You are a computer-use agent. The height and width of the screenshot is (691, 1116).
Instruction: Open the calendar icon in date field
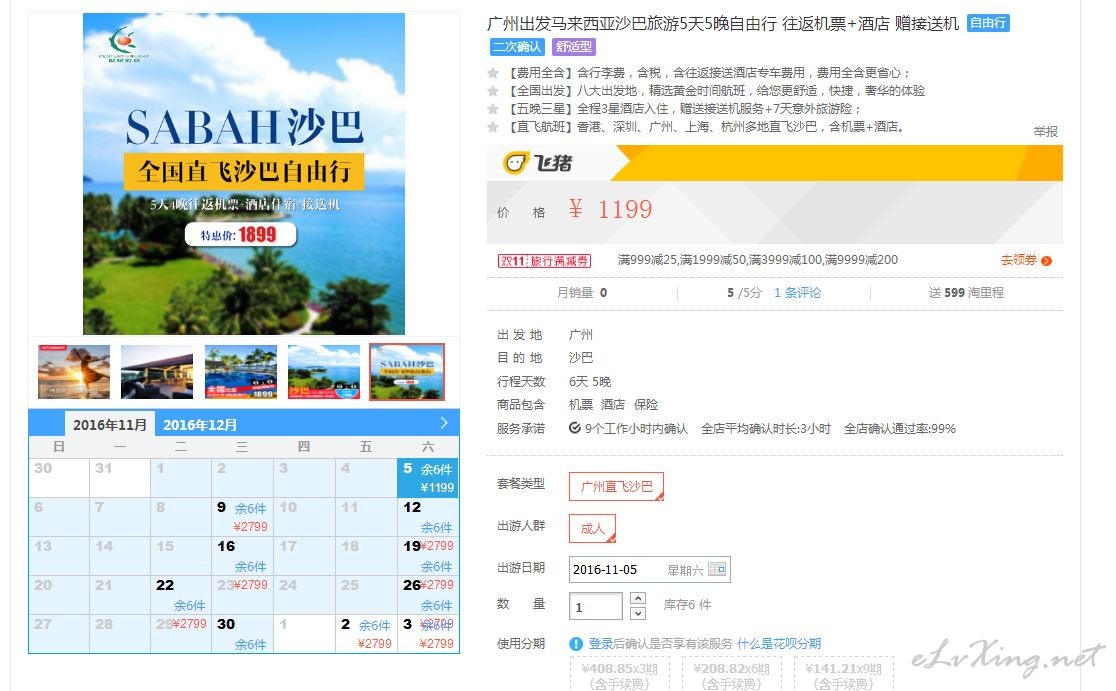(717, 569)
